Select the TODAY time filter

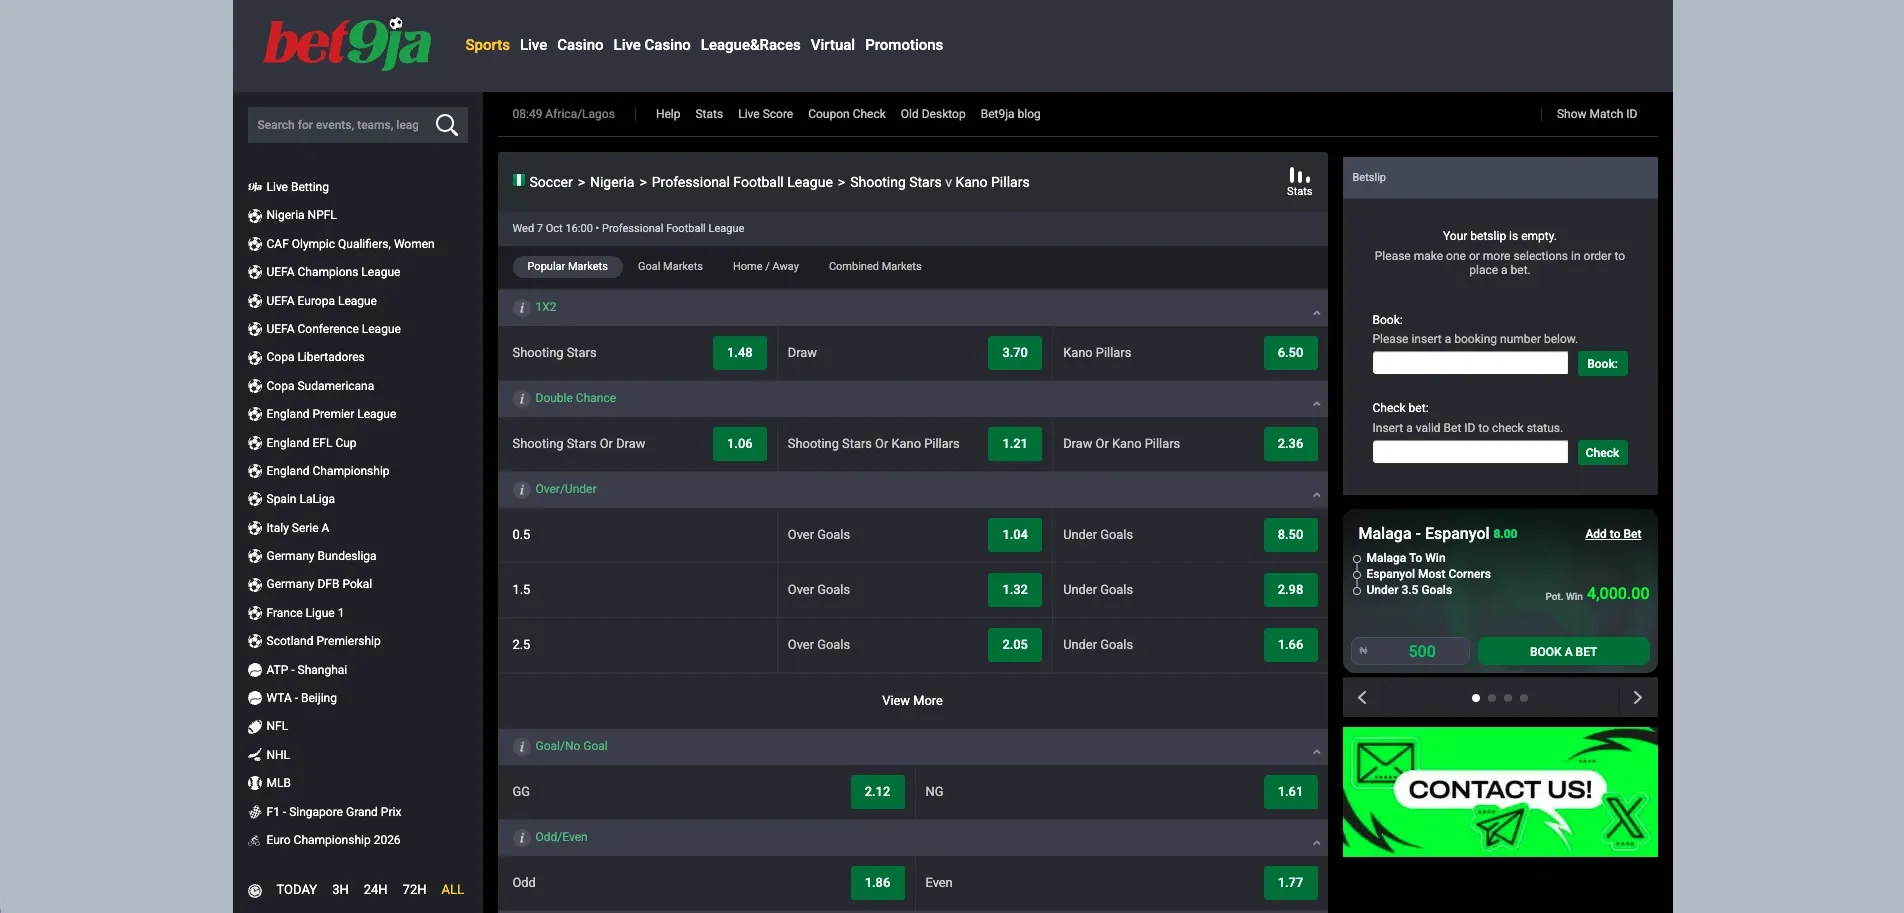pos(296,890)
